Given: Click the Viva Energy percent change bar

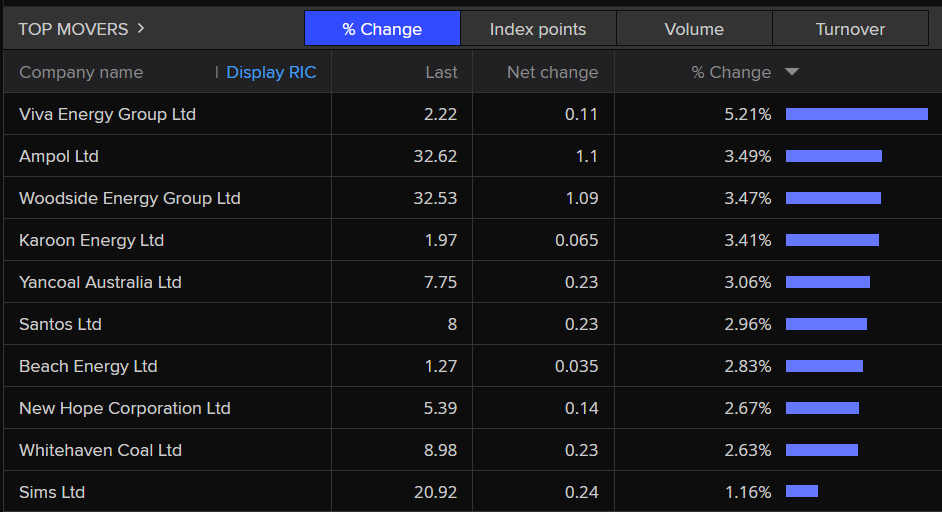Looking at the screenshot, I should [856, 114].
